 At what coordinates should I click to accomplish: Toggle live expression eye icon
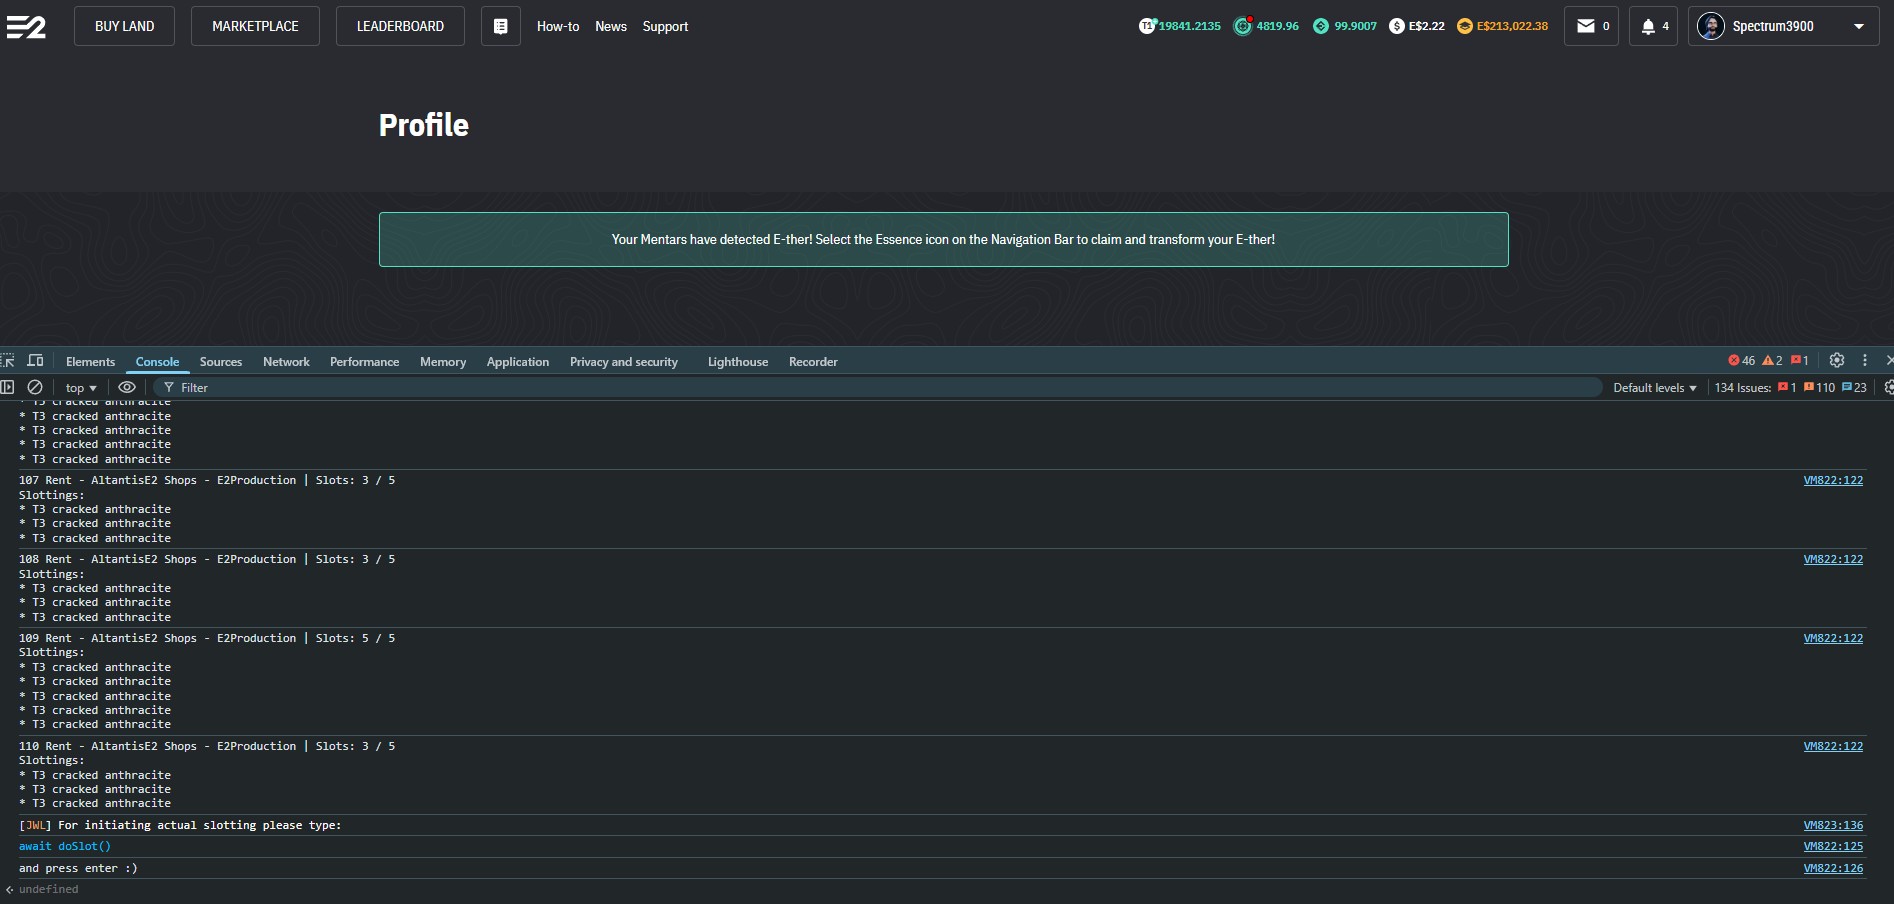click(x=127, y=387)
